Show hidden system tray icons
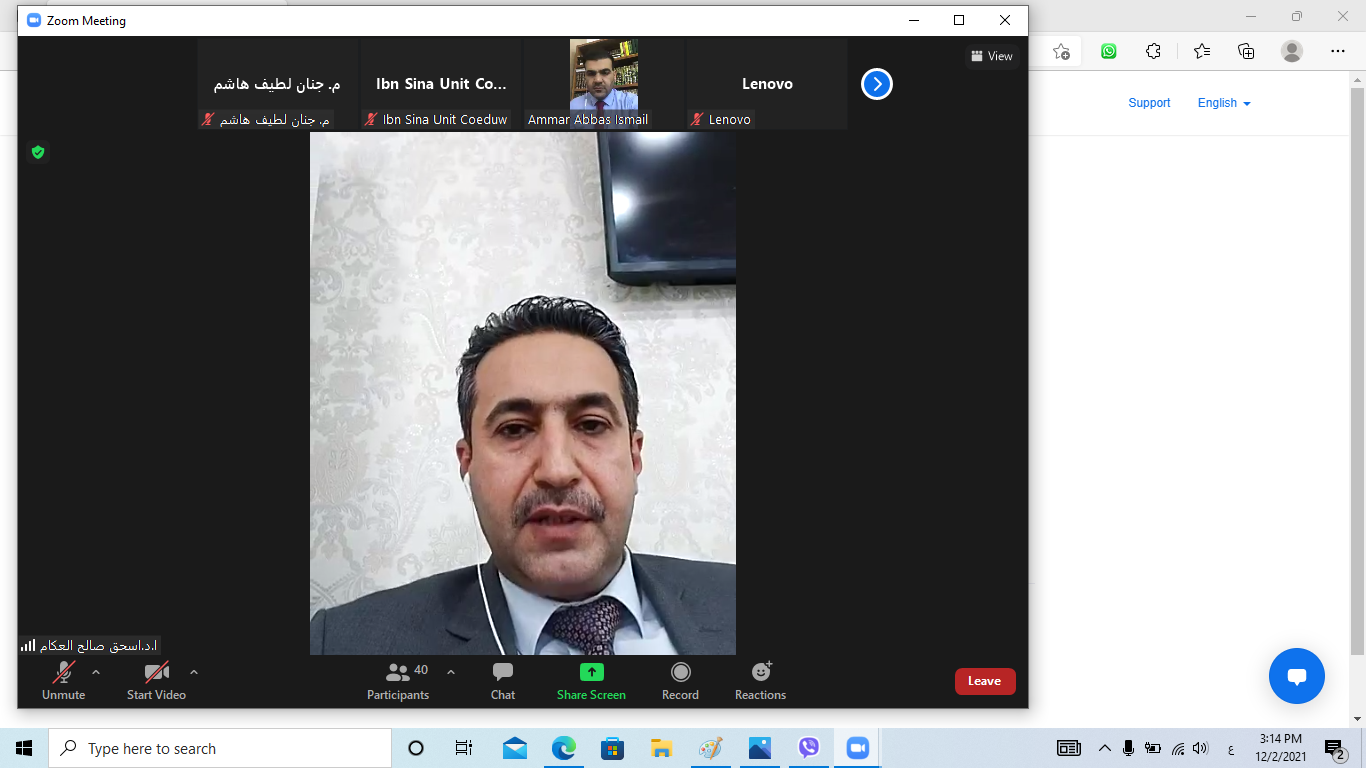1366x768 pixels. point(1105,748)
